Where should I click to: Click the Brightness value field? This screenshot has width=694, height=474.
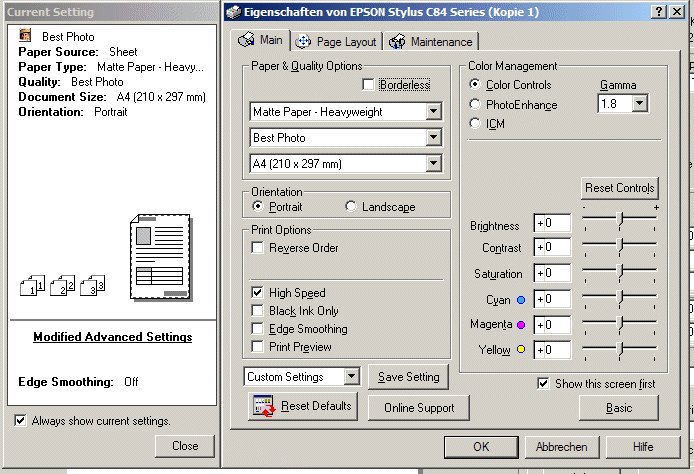tap(552, 223)
